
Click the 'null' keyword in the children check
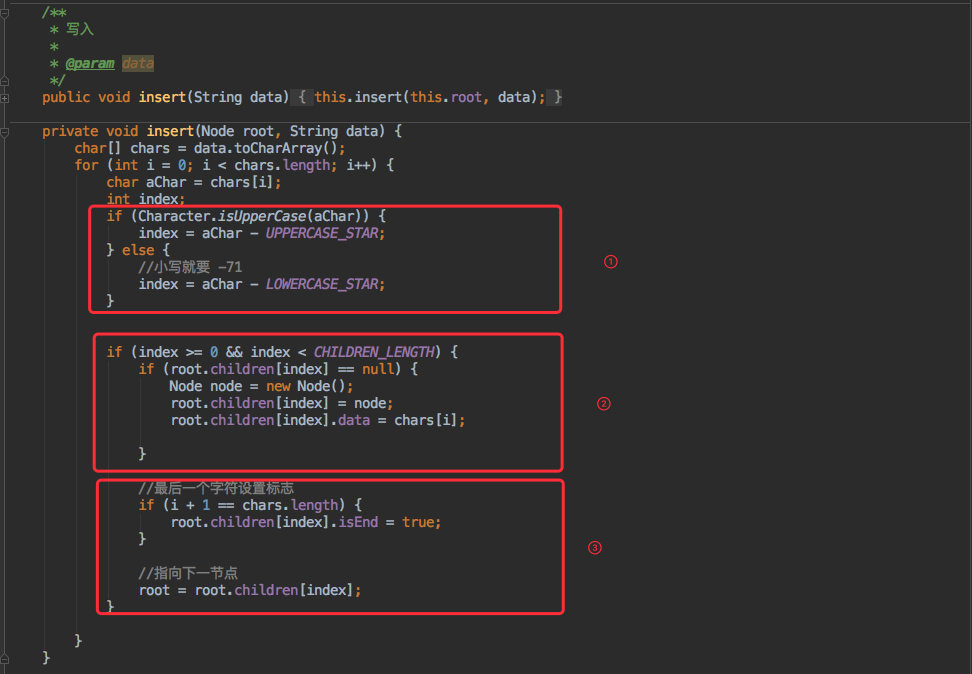pyautogui.click(x=378, y=369)
